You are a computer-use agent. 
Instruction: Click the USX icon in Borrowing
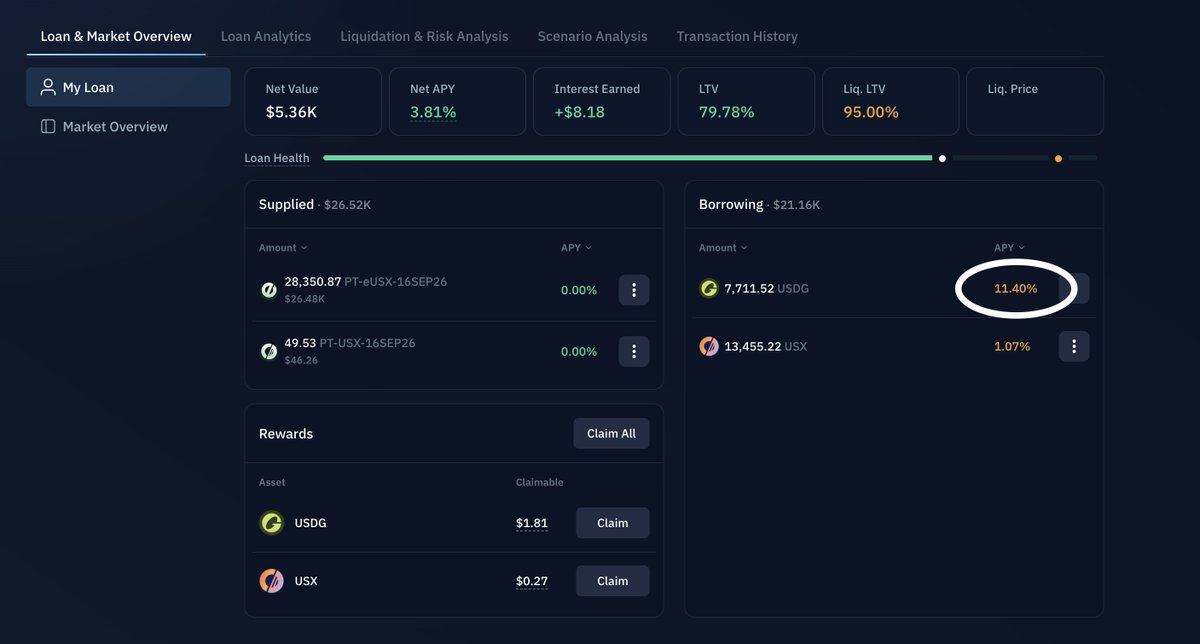(x=708, y=346)
